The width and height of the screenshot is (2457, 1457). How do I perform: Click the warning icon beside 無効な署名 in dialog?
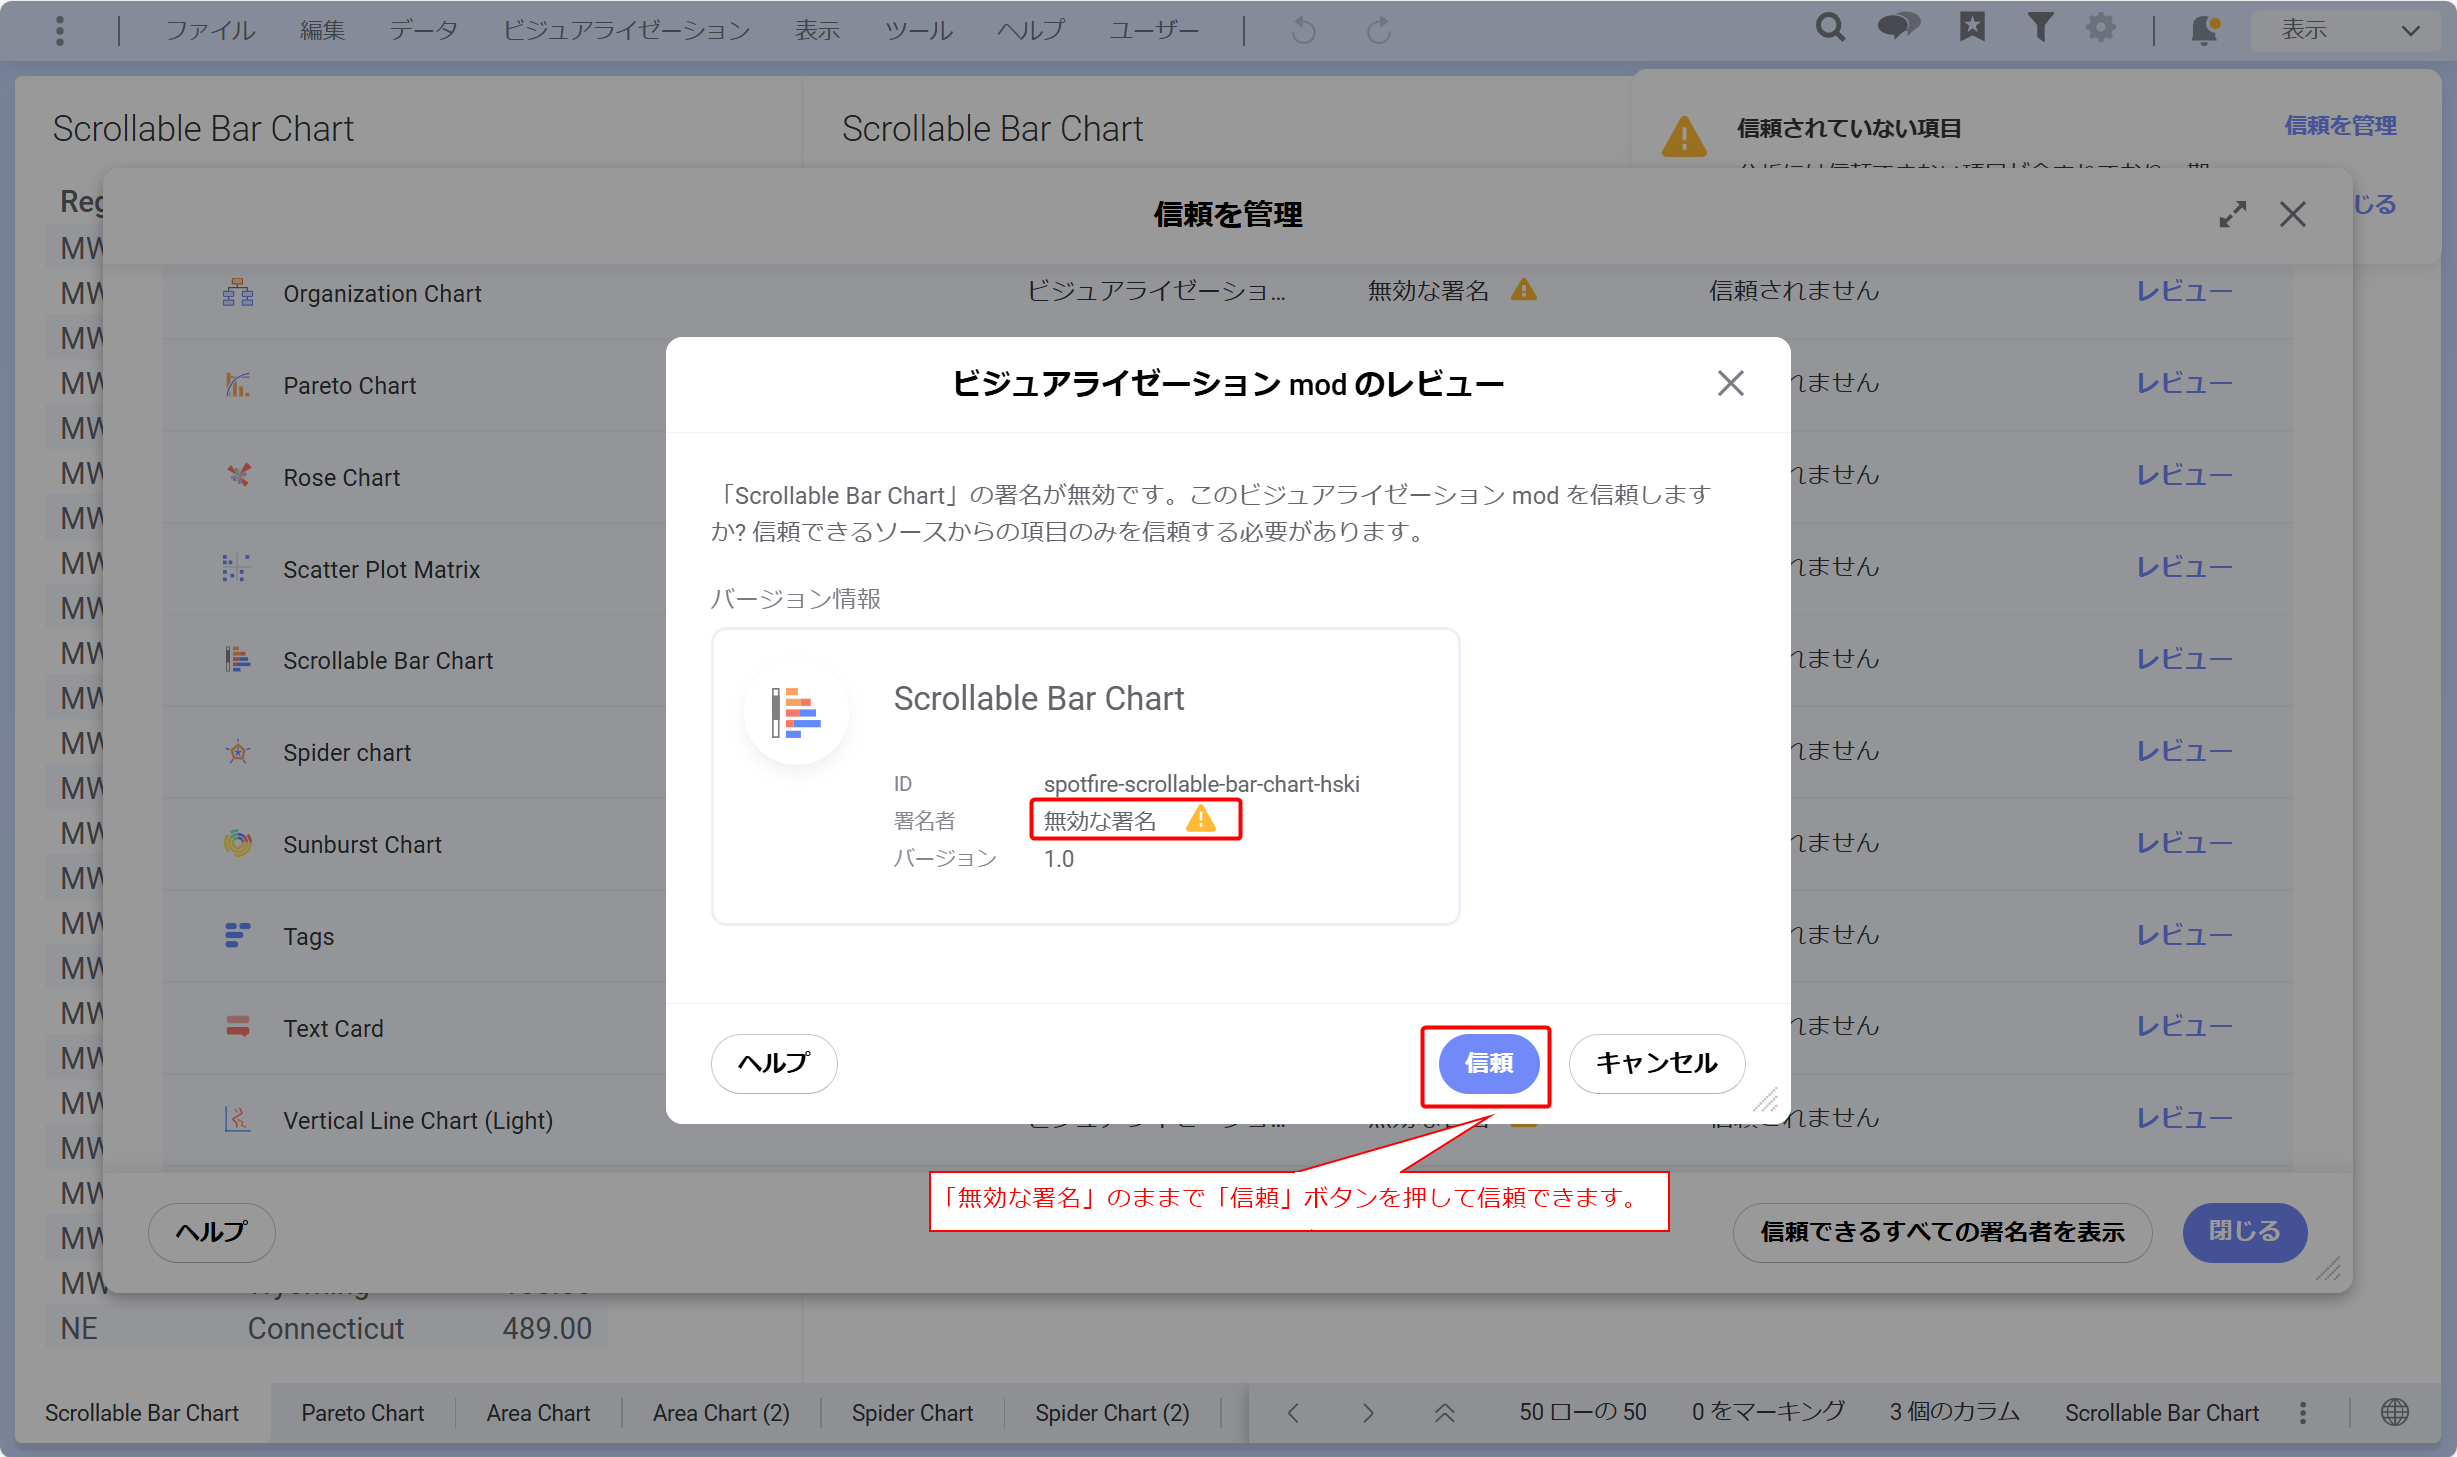(x=1200, y=820)
